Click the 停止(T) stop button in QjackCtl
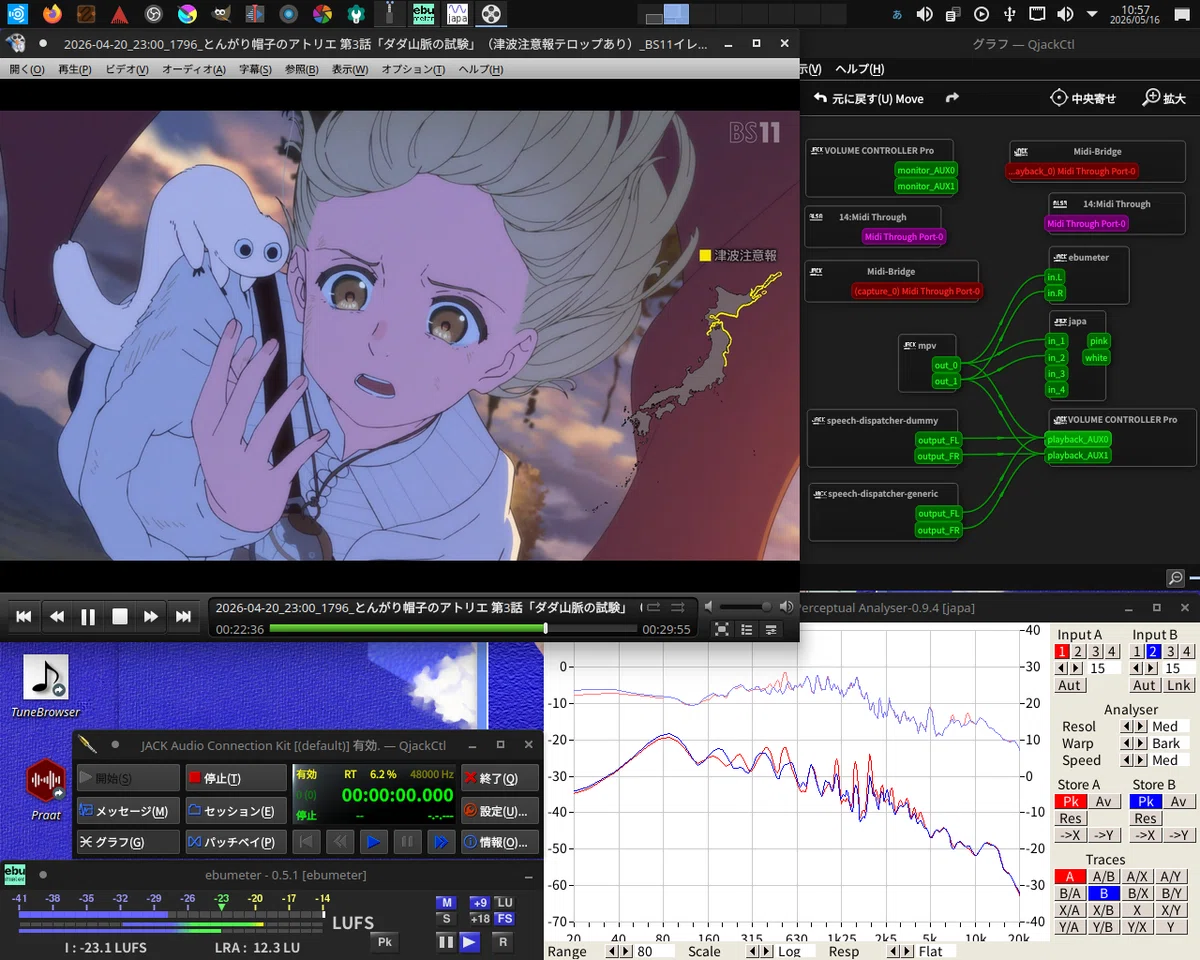This screenshot has width=1200, height=960. tap(236, 778)
